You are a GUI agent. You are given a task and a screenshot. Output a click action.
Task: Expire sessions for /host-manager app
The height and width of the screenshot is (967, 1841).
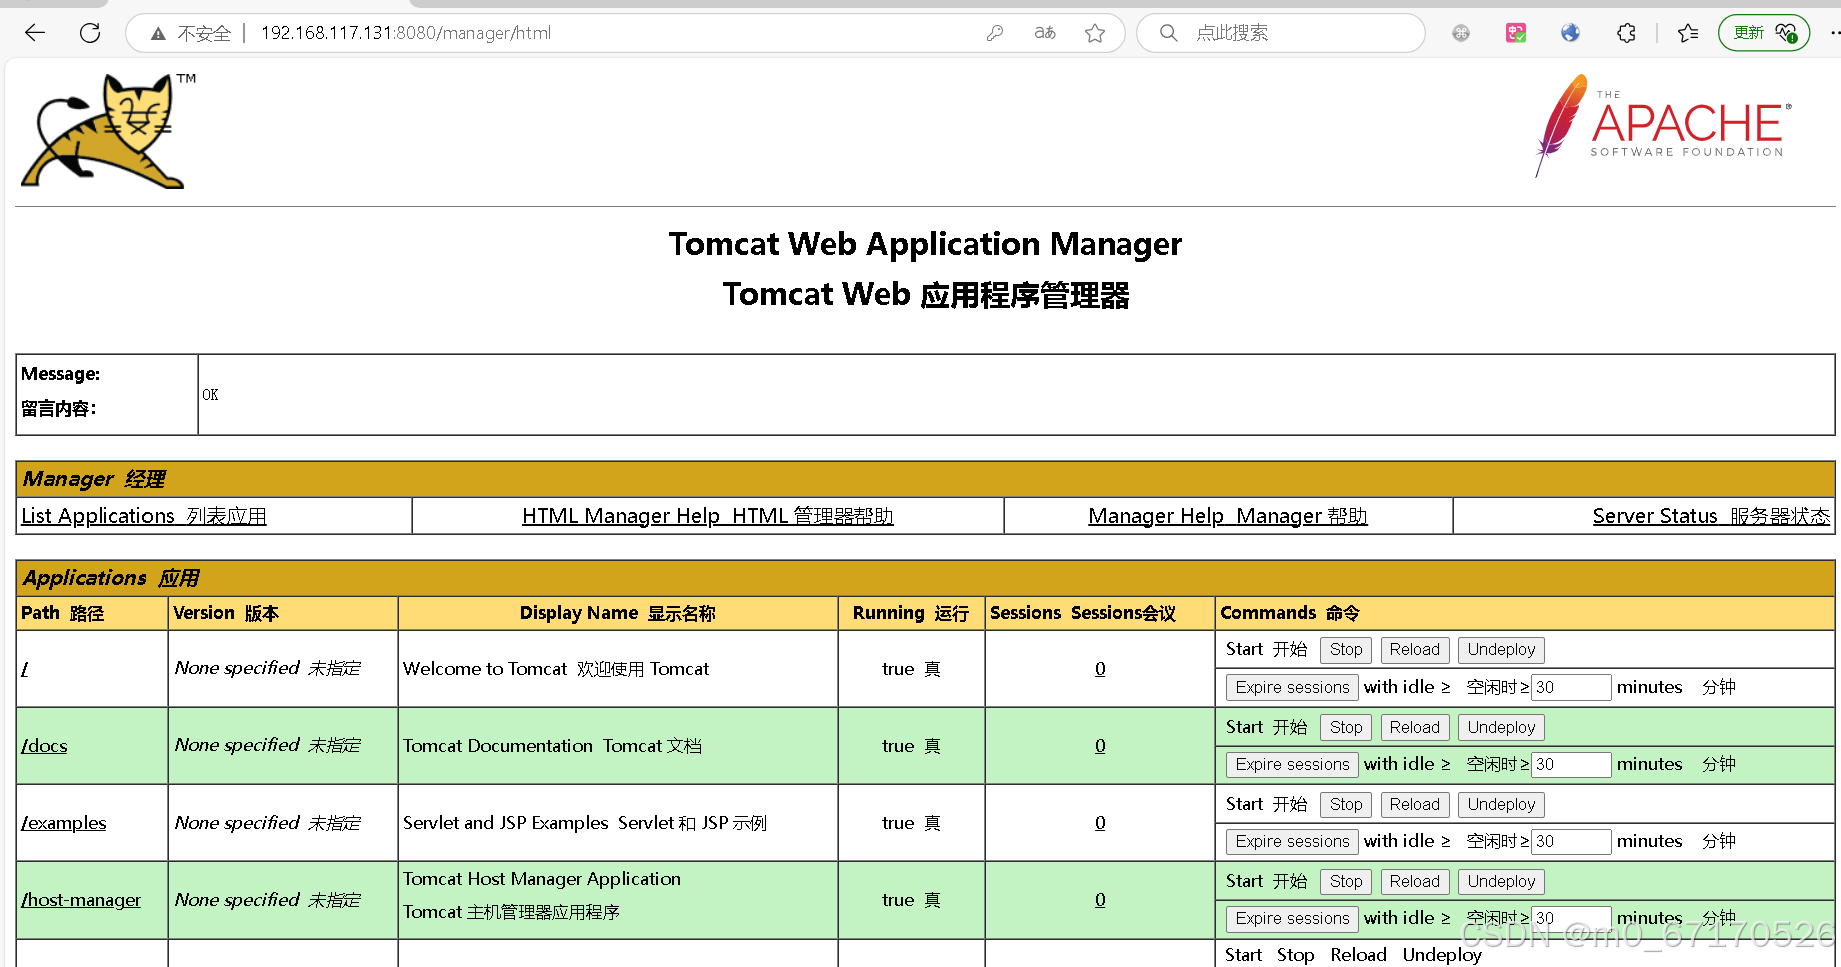click(1292, 919)
